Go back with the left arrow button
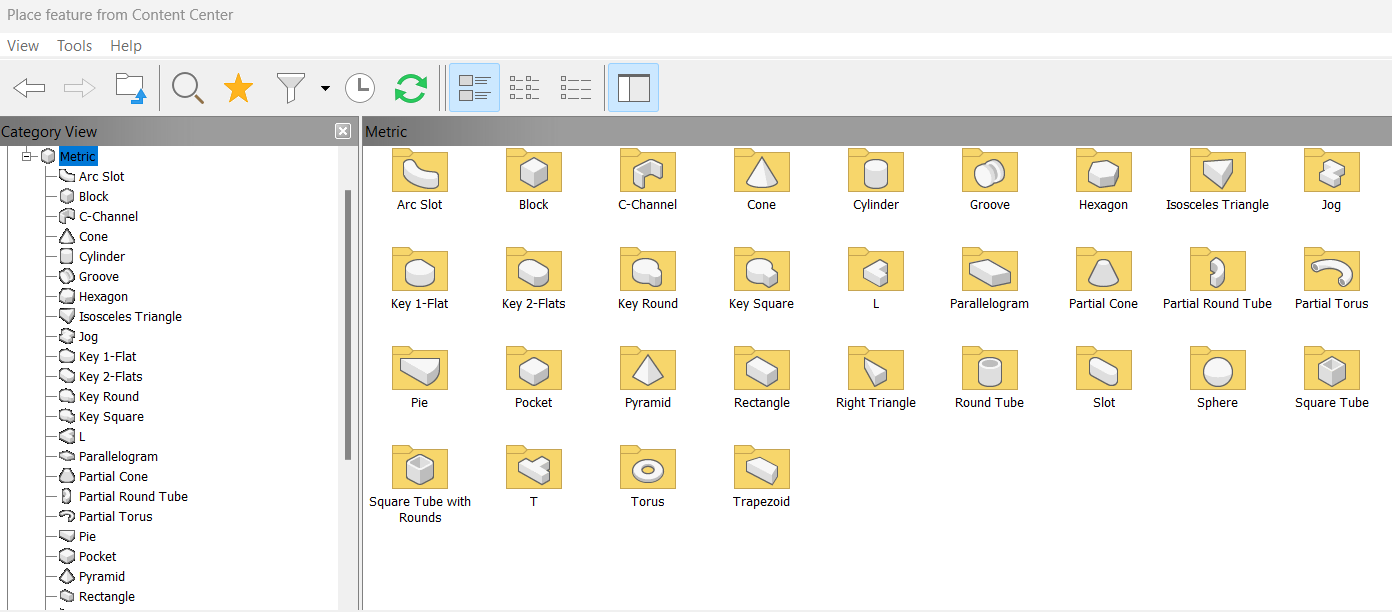This screenshot has width=1392, height=612. pyautogui.click(x=29, y=88)
